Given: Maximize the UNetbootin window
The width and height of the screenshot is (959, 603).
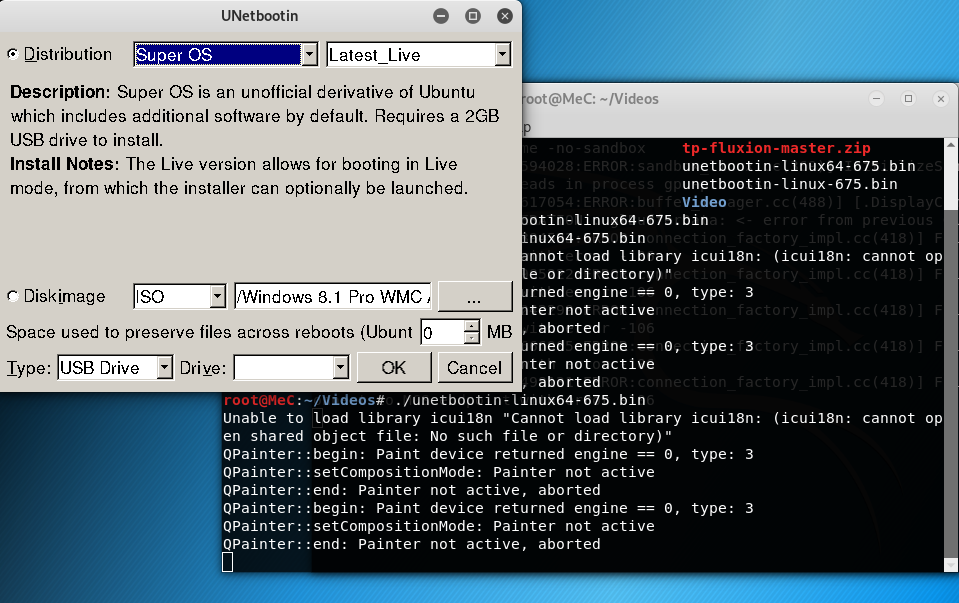Looking at the screenshot, I should [x=473, y=16].
